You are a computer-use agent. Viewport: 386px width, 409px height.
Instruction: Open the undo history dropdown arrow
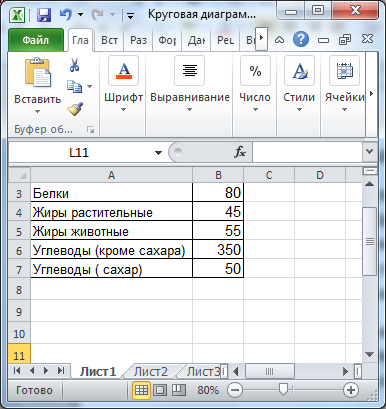[80, 15]
